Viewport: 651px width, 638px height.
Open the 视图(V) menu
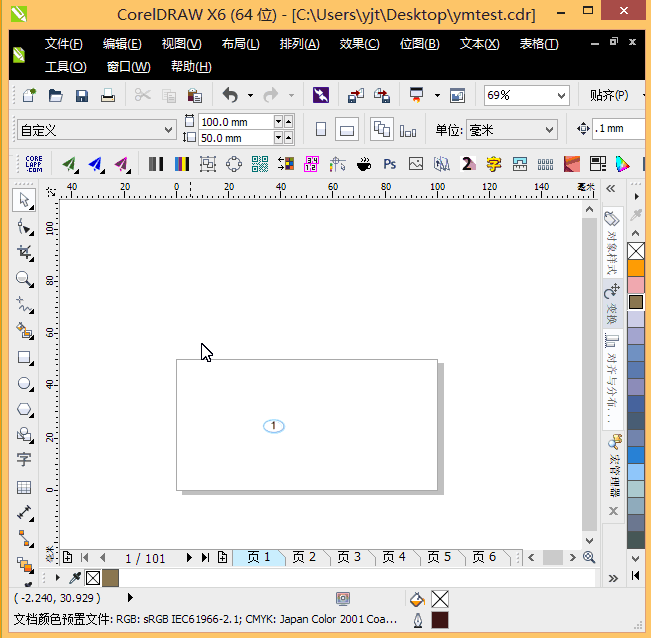pyautogui.click(x=181, y=44)
